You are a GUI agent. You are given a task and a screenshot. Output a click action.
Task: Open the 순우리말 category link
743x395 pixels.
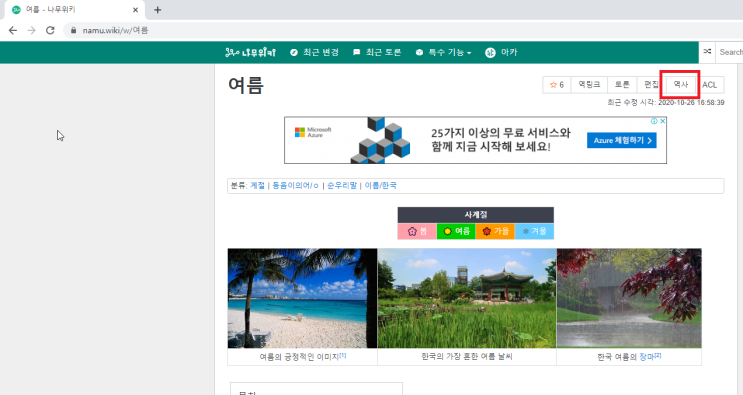click(342, 186)
